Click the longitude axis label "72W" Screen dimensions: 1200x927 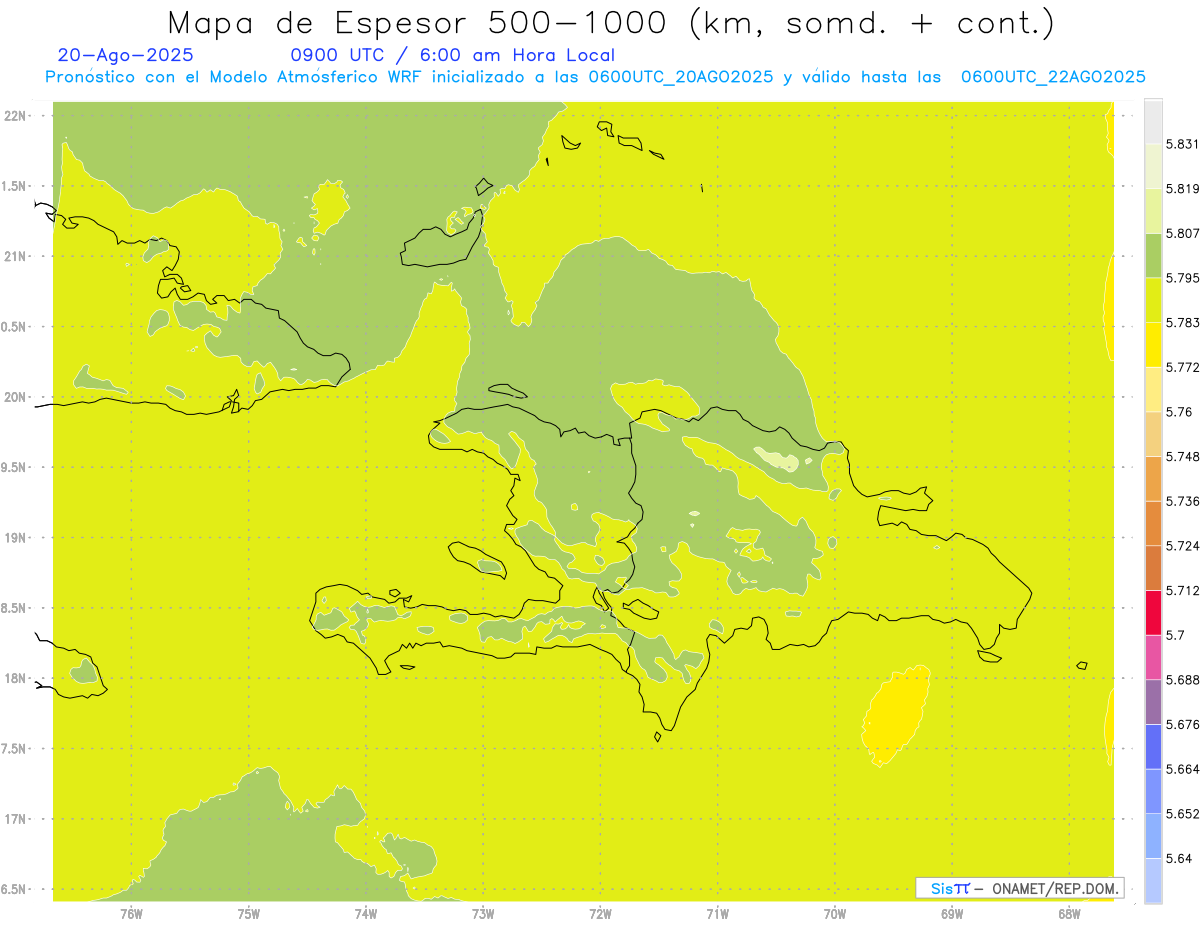coord(600,914)
